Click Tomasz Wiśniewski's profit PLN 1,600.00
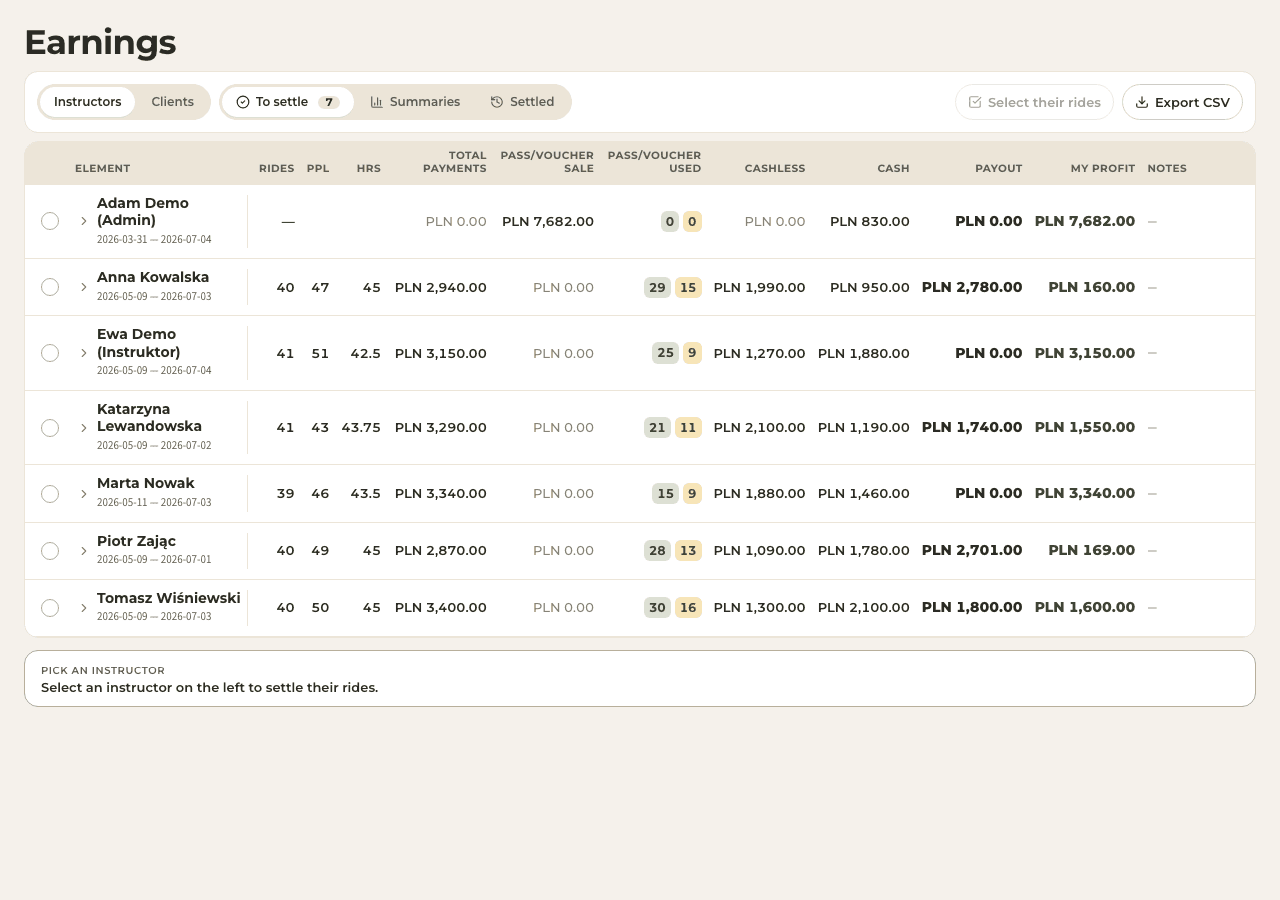This screenshot has height=900, width=1280. click(x=1085, y=608)
